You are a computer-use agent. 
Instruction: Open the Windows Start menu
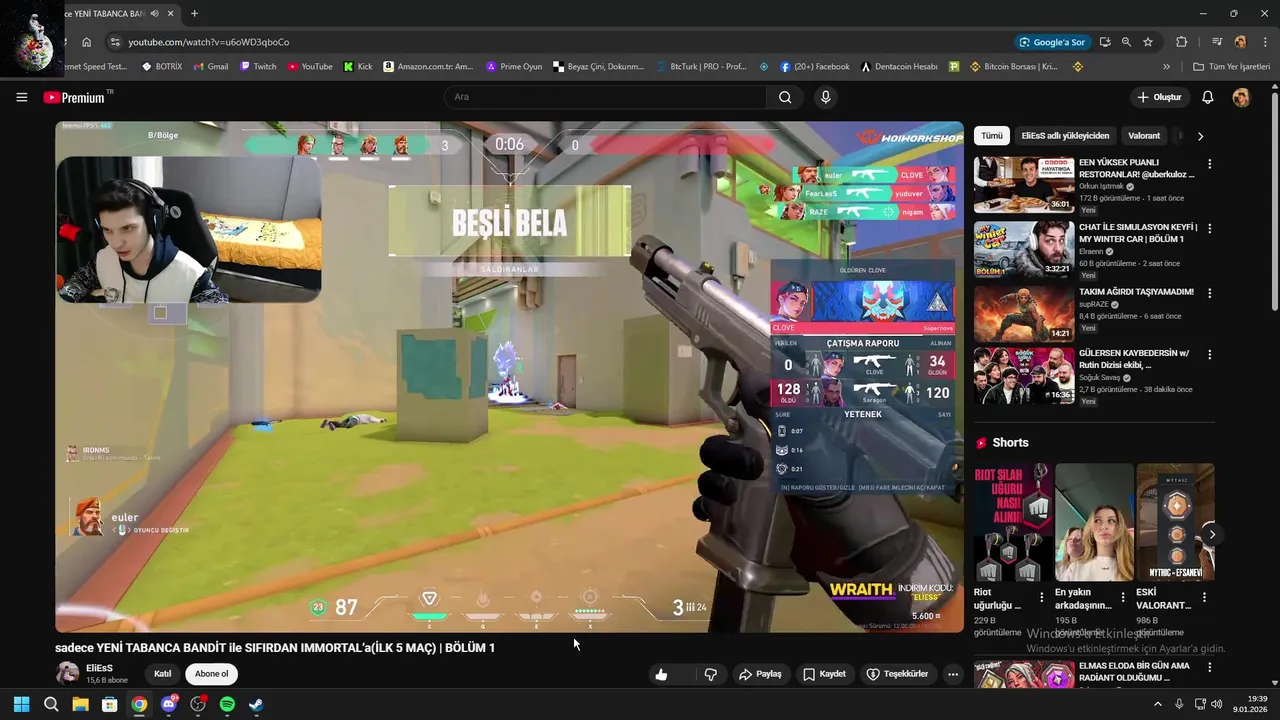click(21, 704)
